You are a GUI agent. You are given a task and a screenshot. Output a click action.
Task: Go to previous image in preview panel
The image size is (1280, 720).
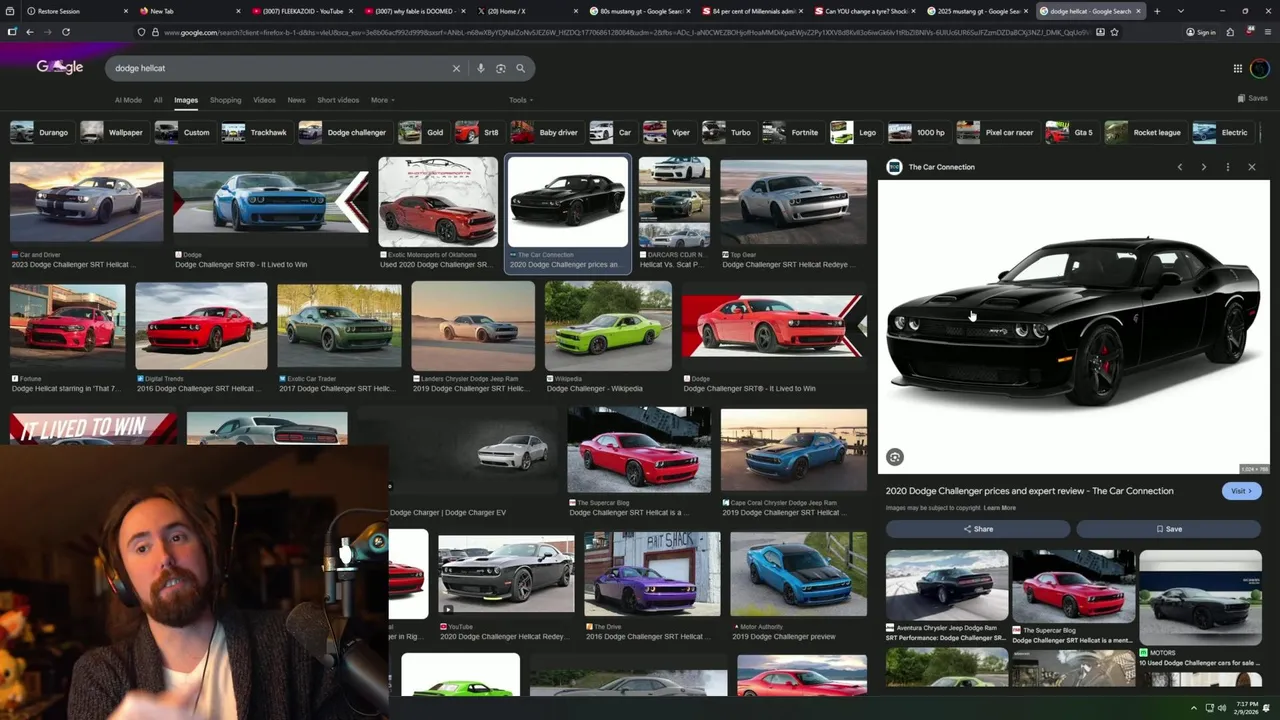click(x=1180, y=167)
